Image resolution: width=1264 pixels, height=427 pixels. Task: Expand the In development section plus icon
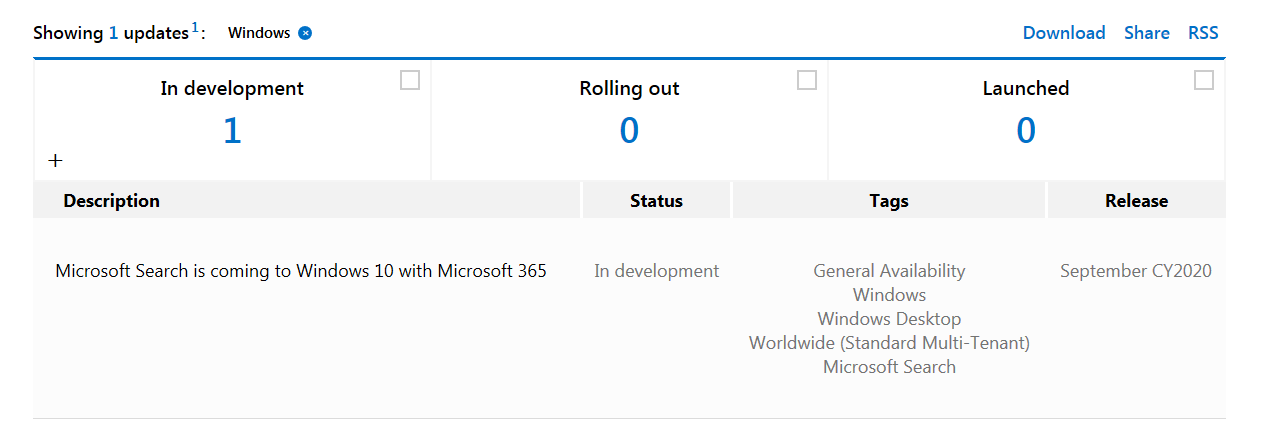[55, 160]
